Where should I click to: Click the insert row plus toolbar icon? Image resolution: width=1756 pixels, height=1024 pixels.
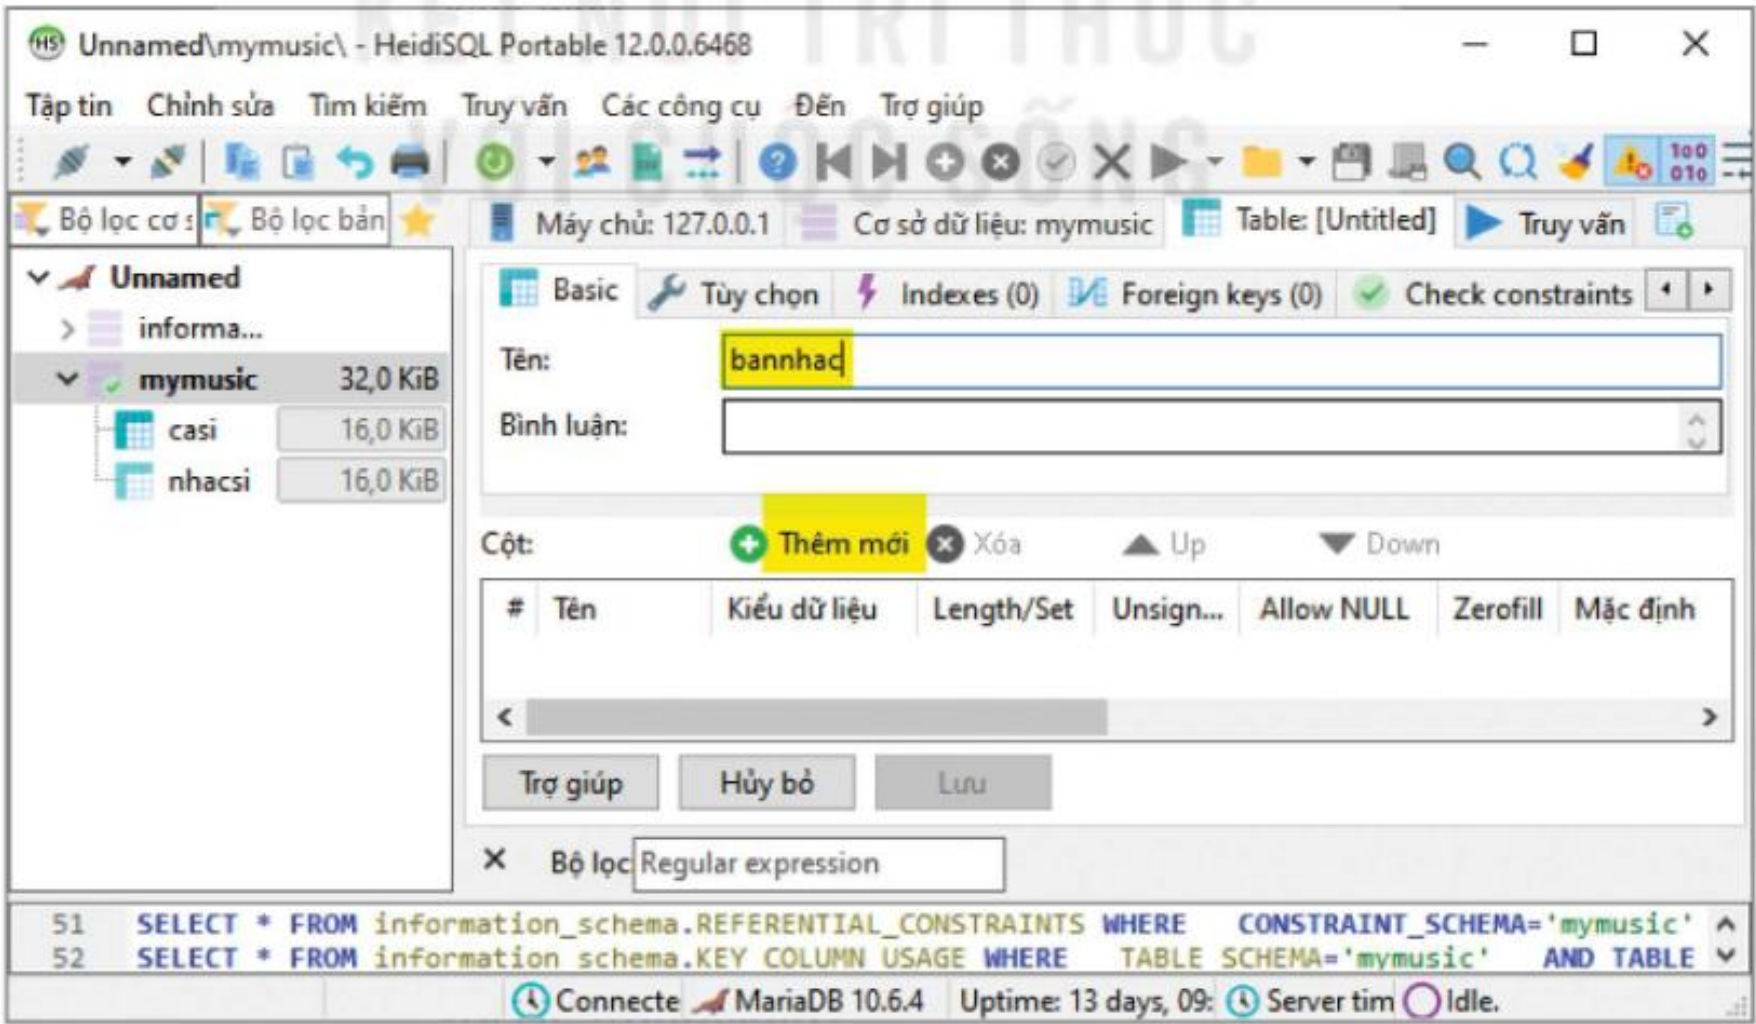(944, 160)
